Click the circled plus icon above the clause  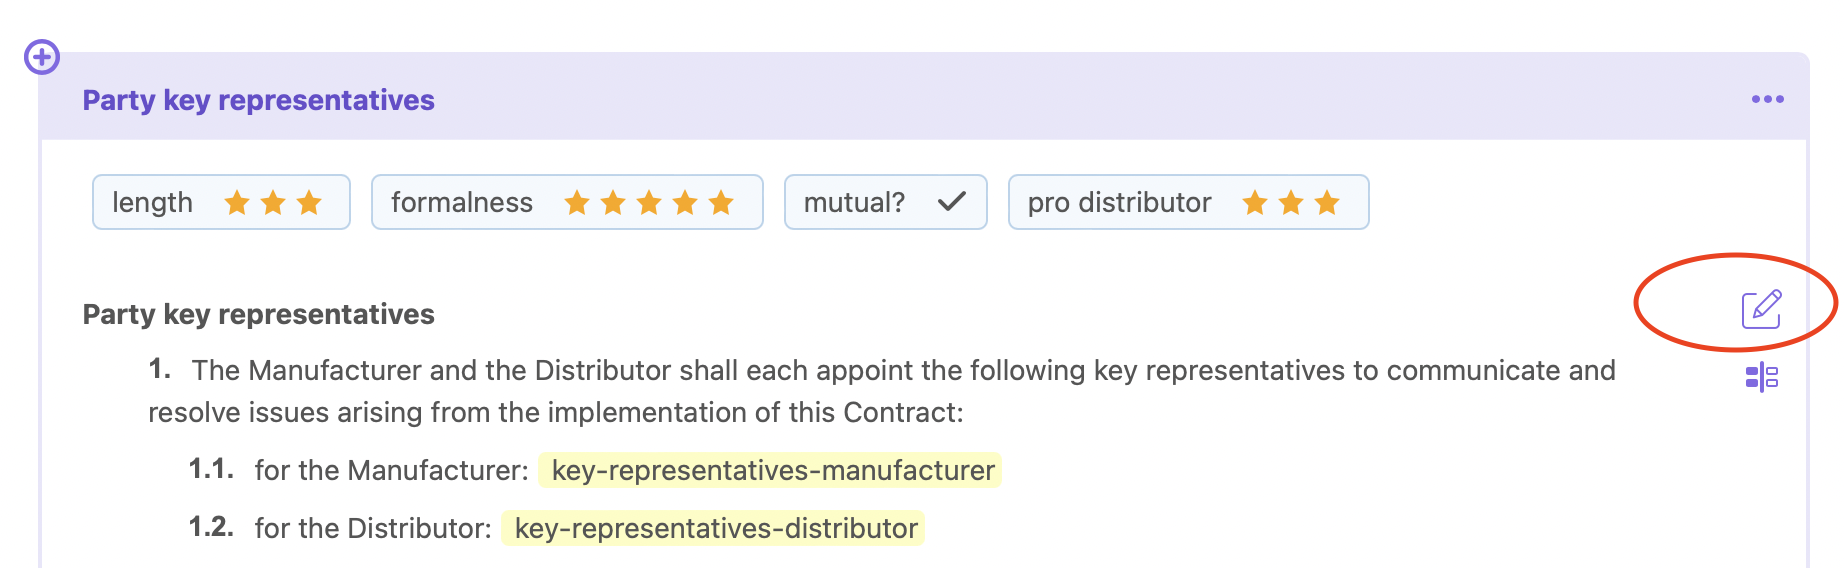click(x=42, y=57)
